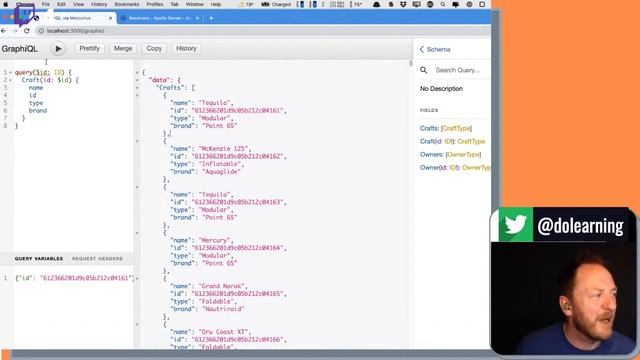The height and width of the screenshot is (360, 640).
Task: Click "McKenzie 125" value in results
Action: pyautogui.click(x=225, y=149)
